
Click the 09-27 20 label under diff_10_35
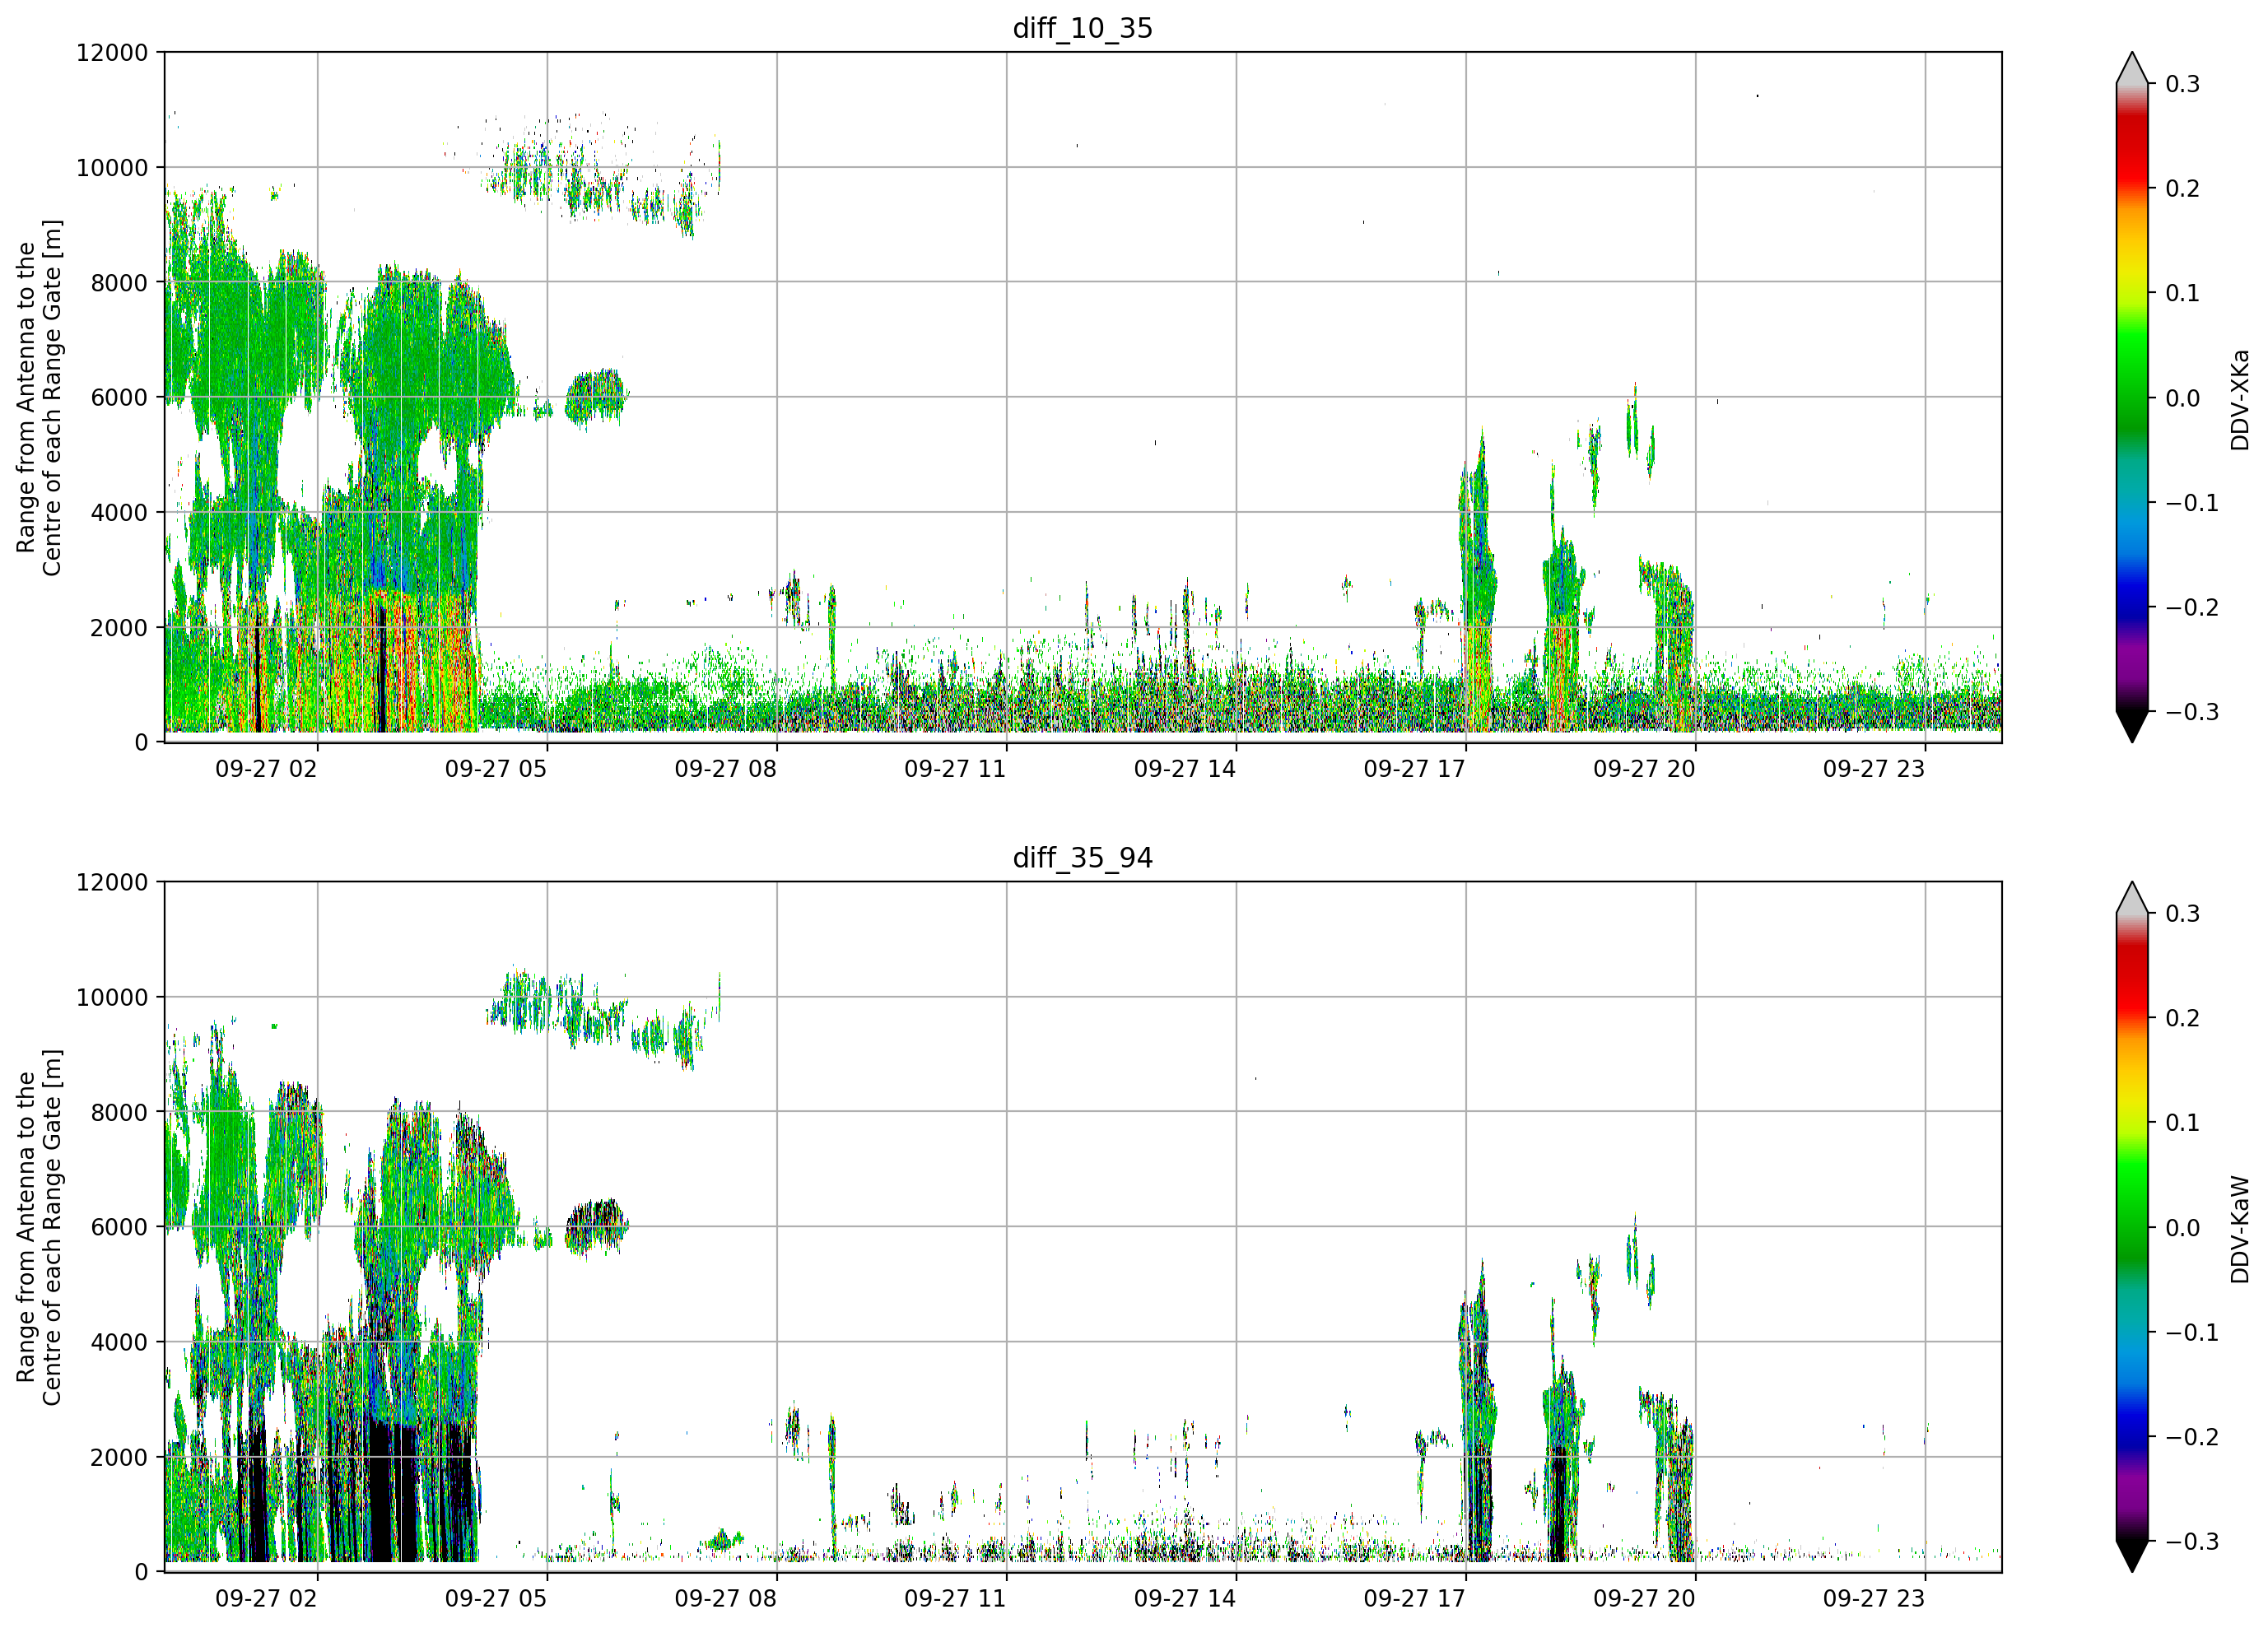pos(1644,769)
